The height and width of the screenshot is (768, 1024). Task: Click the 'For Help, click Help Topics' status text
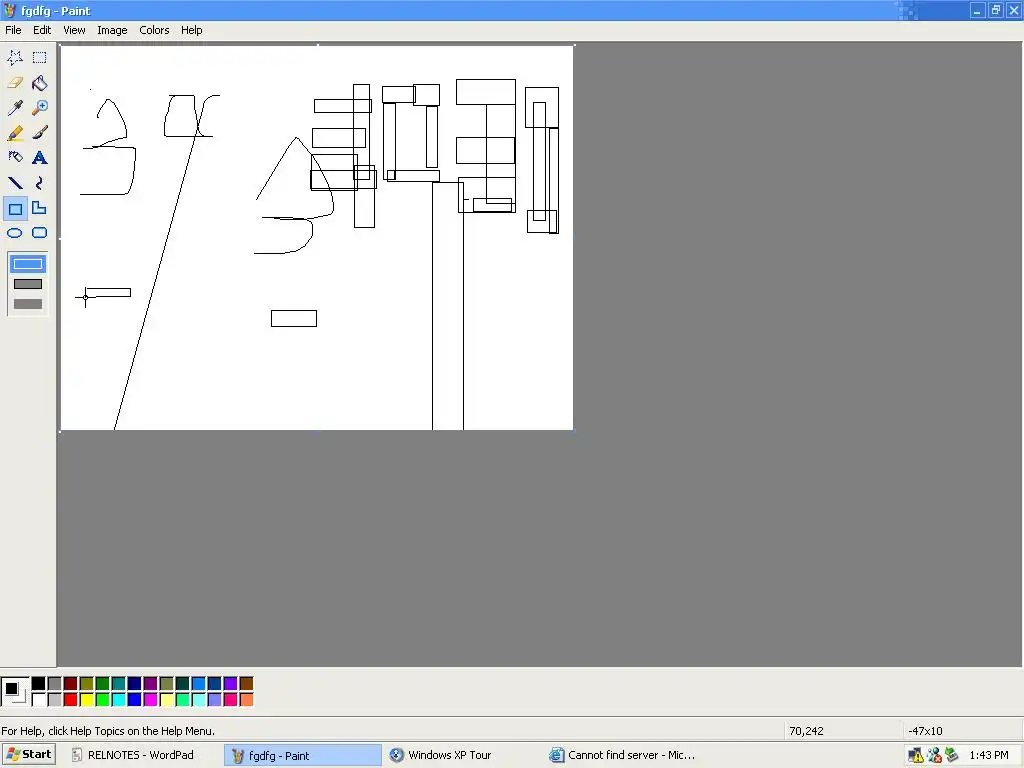(x=108, y=731)
